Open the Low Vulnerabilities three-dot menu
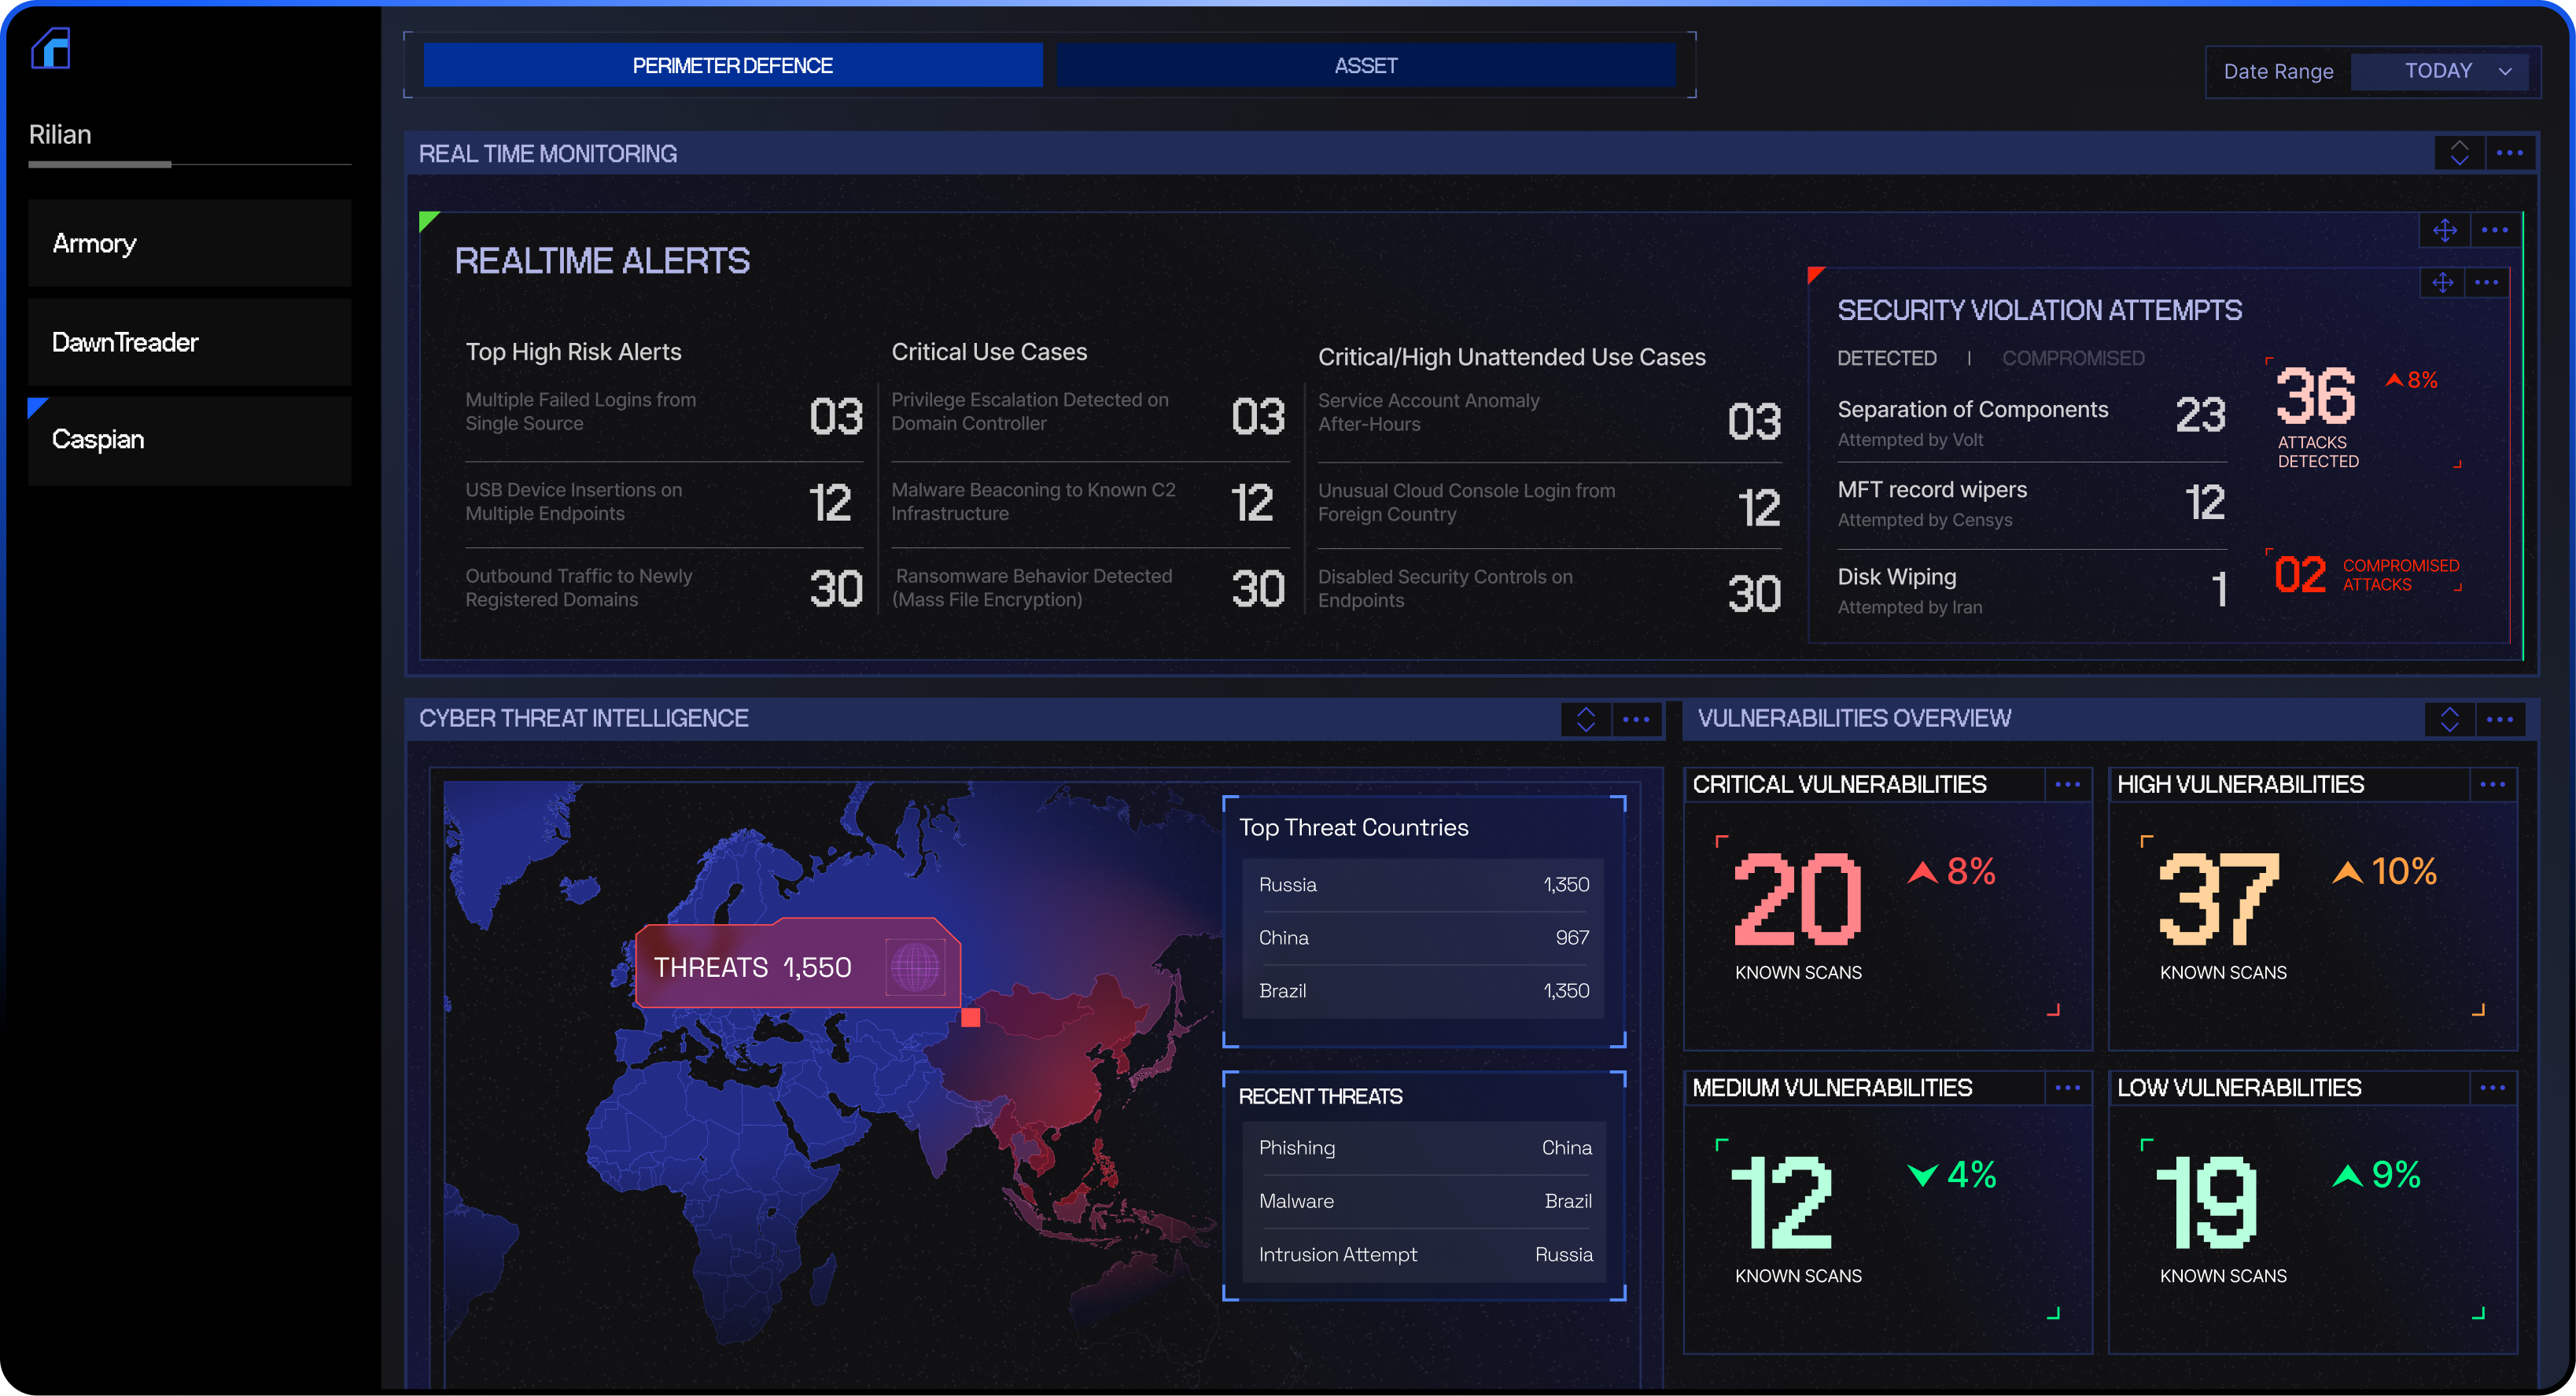 [x=2492, y=1088]
